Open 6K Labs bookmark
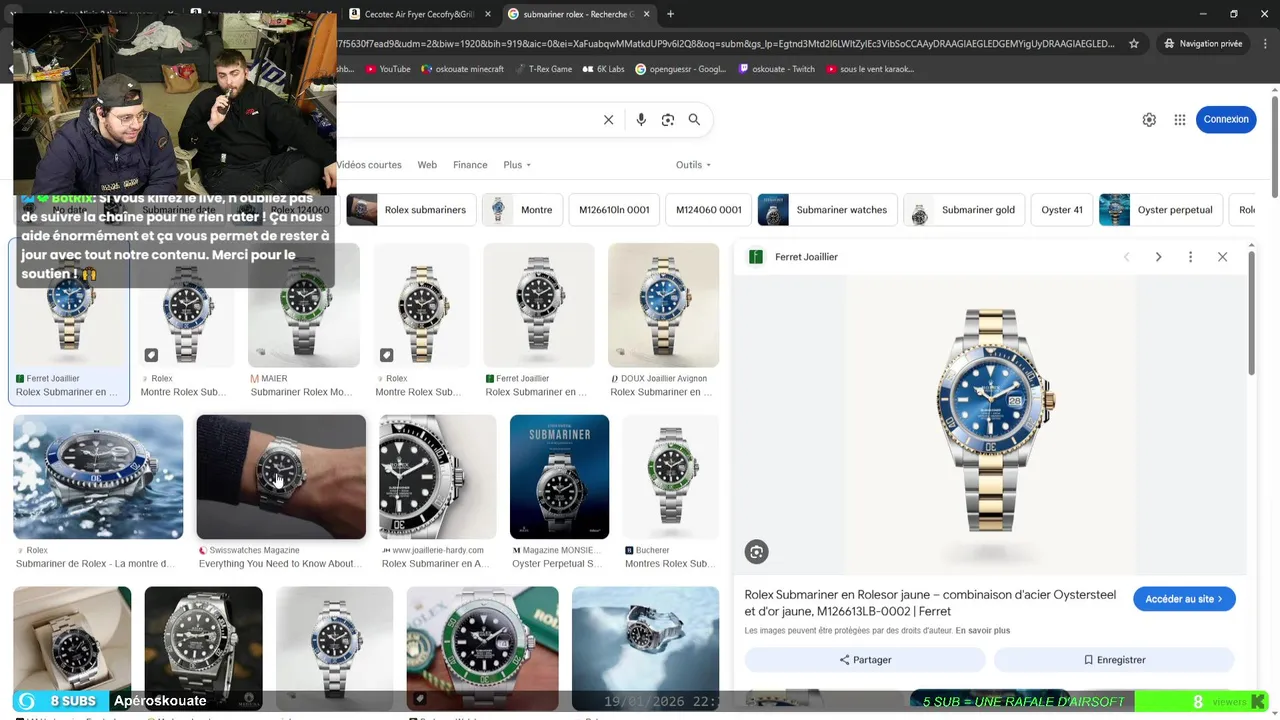Image resolution: width=1280 pixels, height=720 pixels. click(x=603, y=69)
